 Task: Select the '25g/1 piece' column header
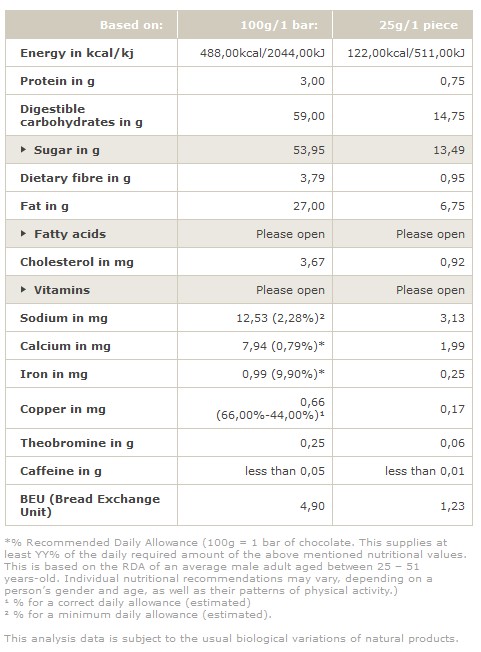pyautogui.click(x=418, y=25)
